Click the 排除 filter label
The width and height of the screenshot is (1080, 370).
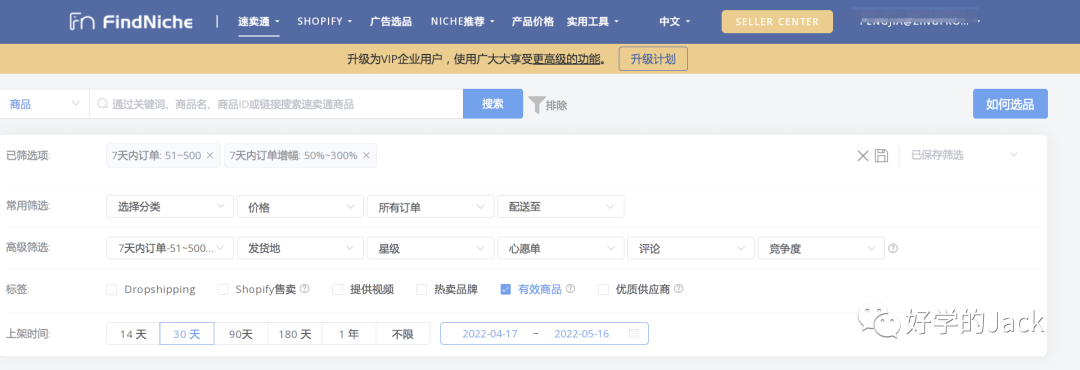coord(557,105)
